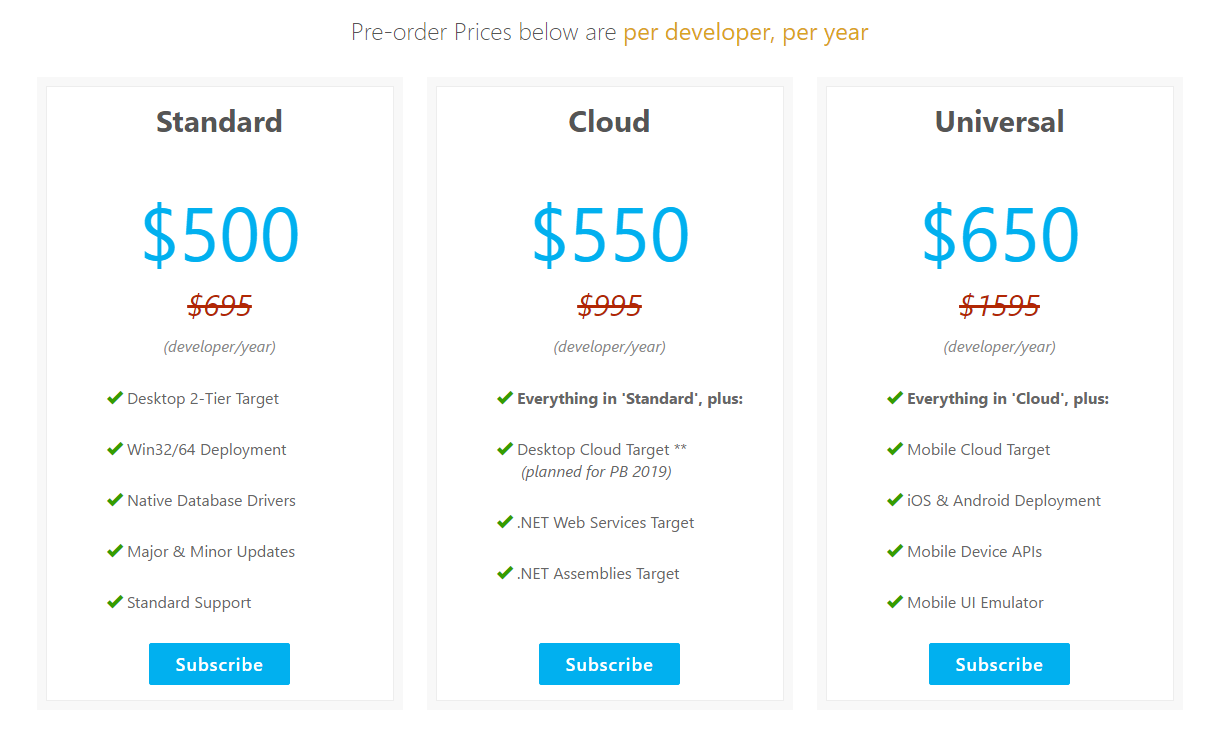Subscribe to the Standard plan
This screenshot has height=733, width=1205.
tap(219, 664)
